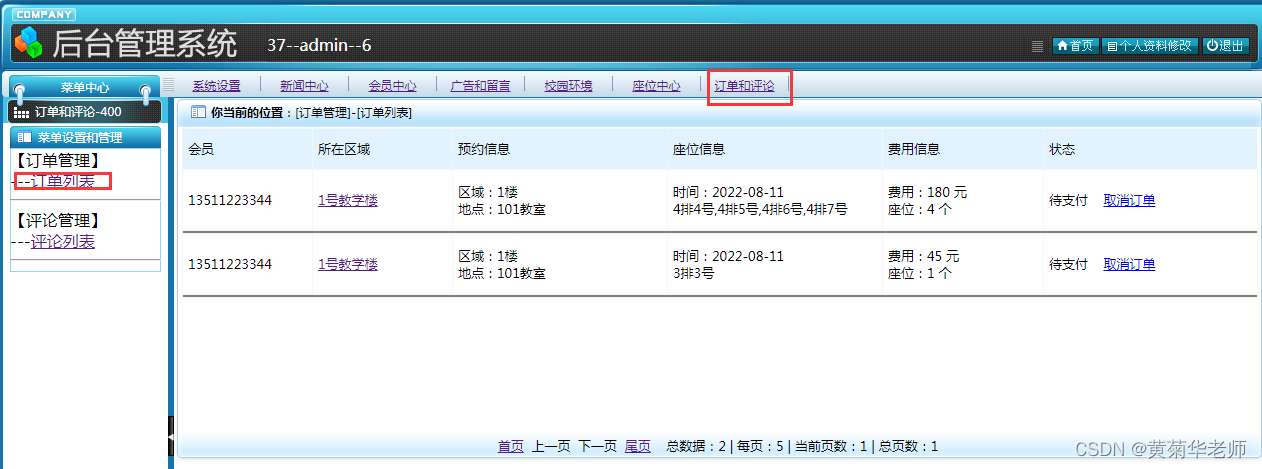1262x469 pixels.
Task: Click seat info 4排4号,4排5号,4排6号,4排7号
Action: point(760,209)
